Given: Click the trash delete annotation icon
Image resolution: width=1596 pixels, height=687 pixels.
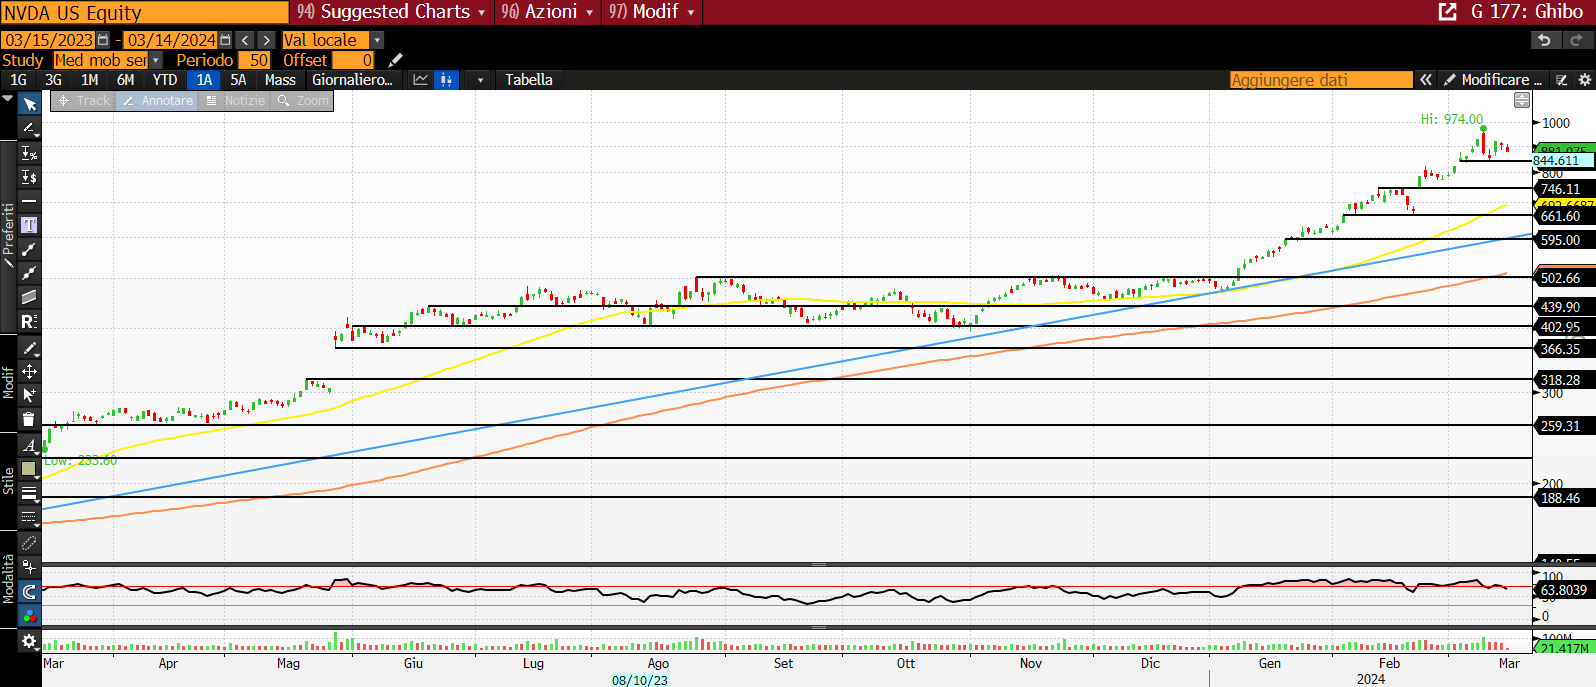Looking at the screenshot, I should [29, 420].
